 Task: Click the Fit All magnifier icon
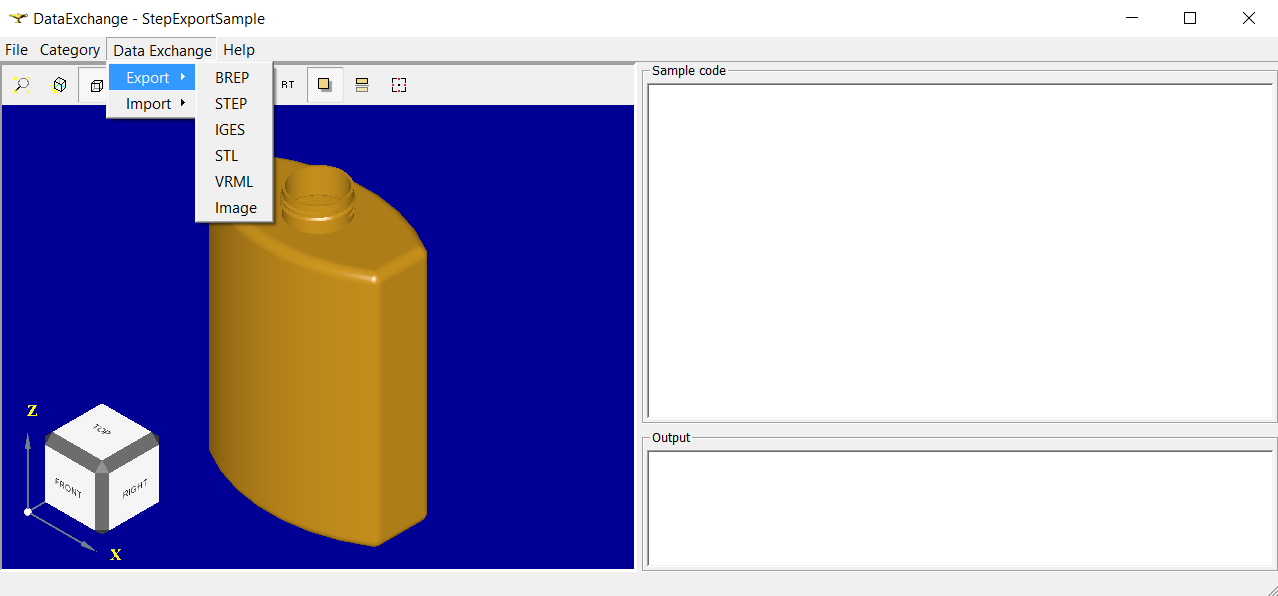(x=21, y=86)
